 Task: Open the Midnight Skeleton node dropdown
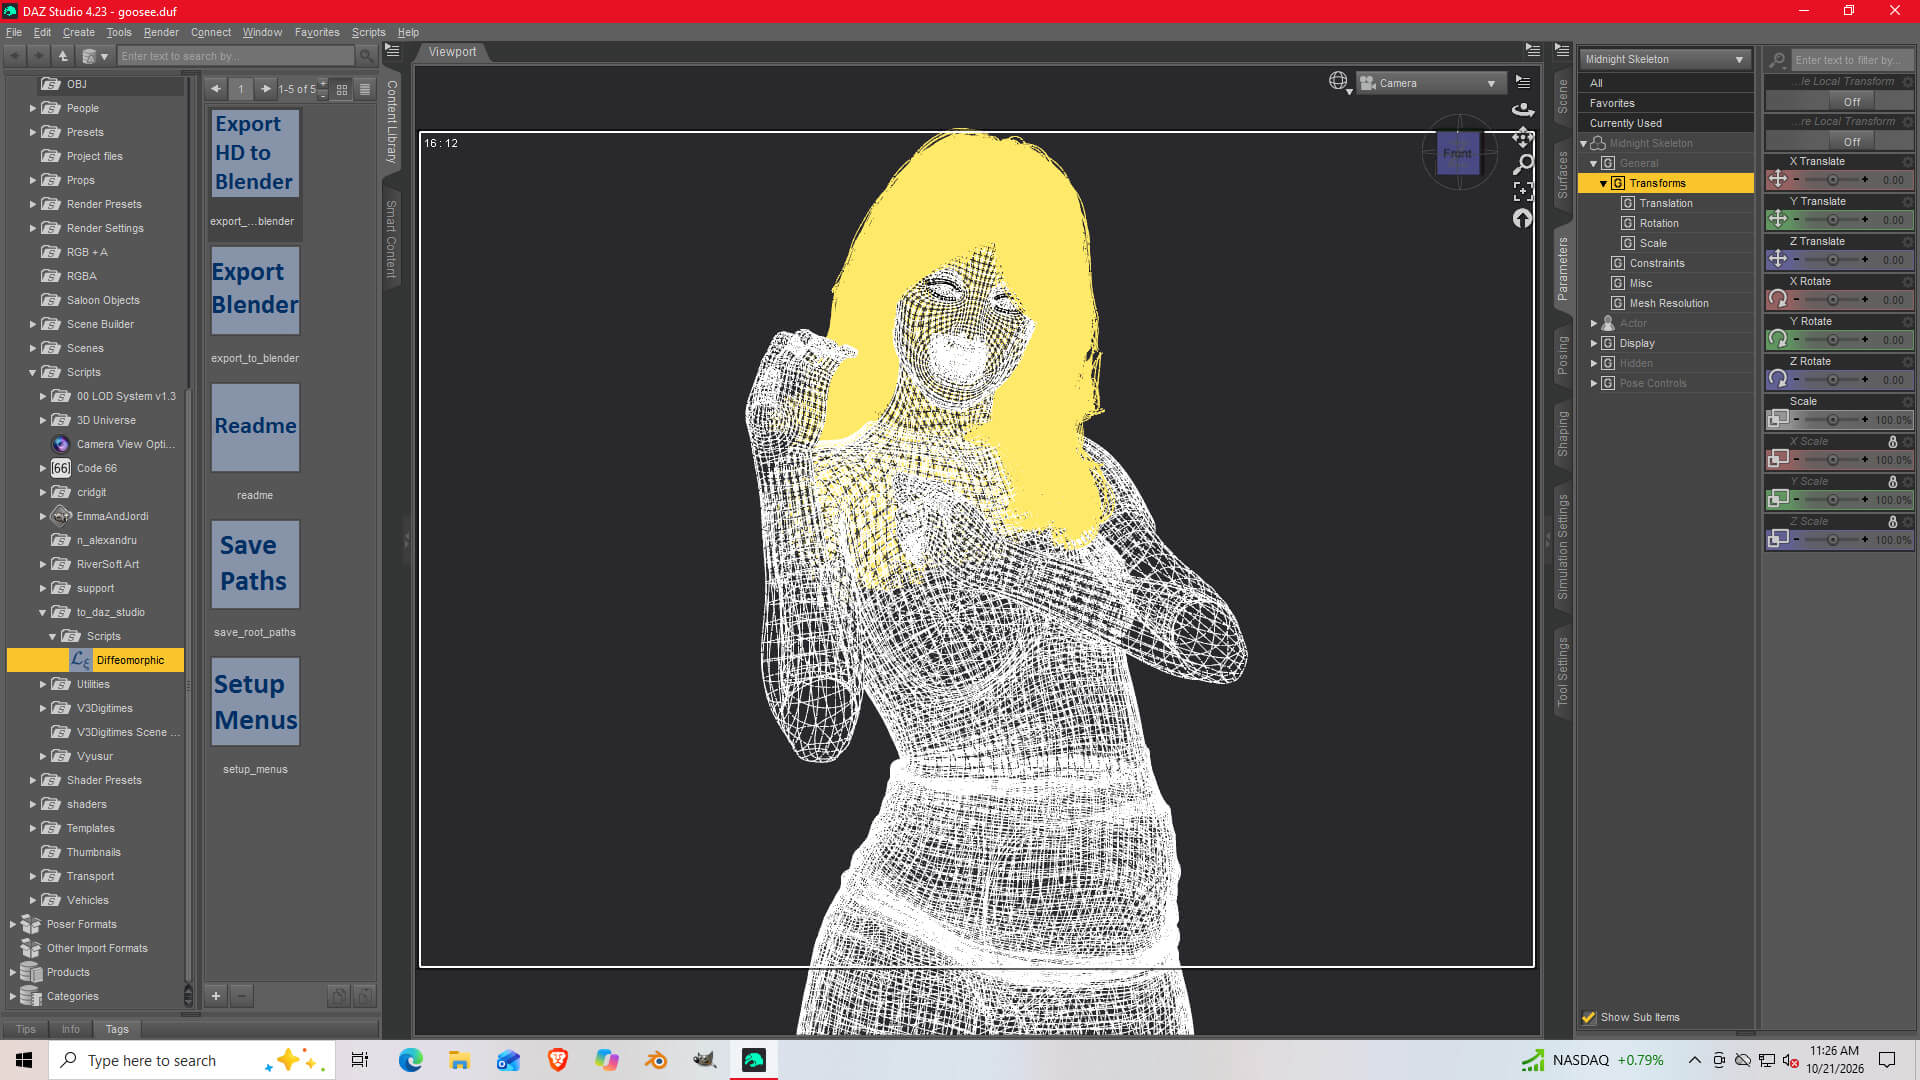coord(1665,59)
